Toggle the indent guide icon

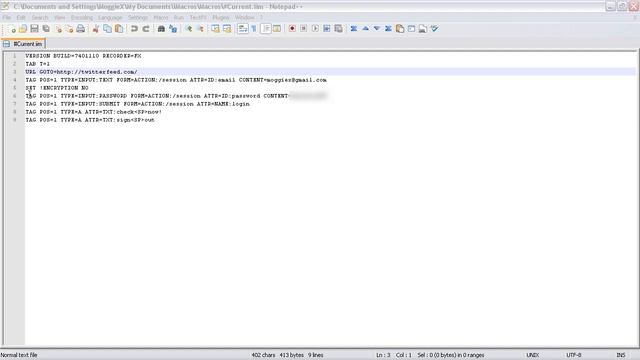point(266,29)
